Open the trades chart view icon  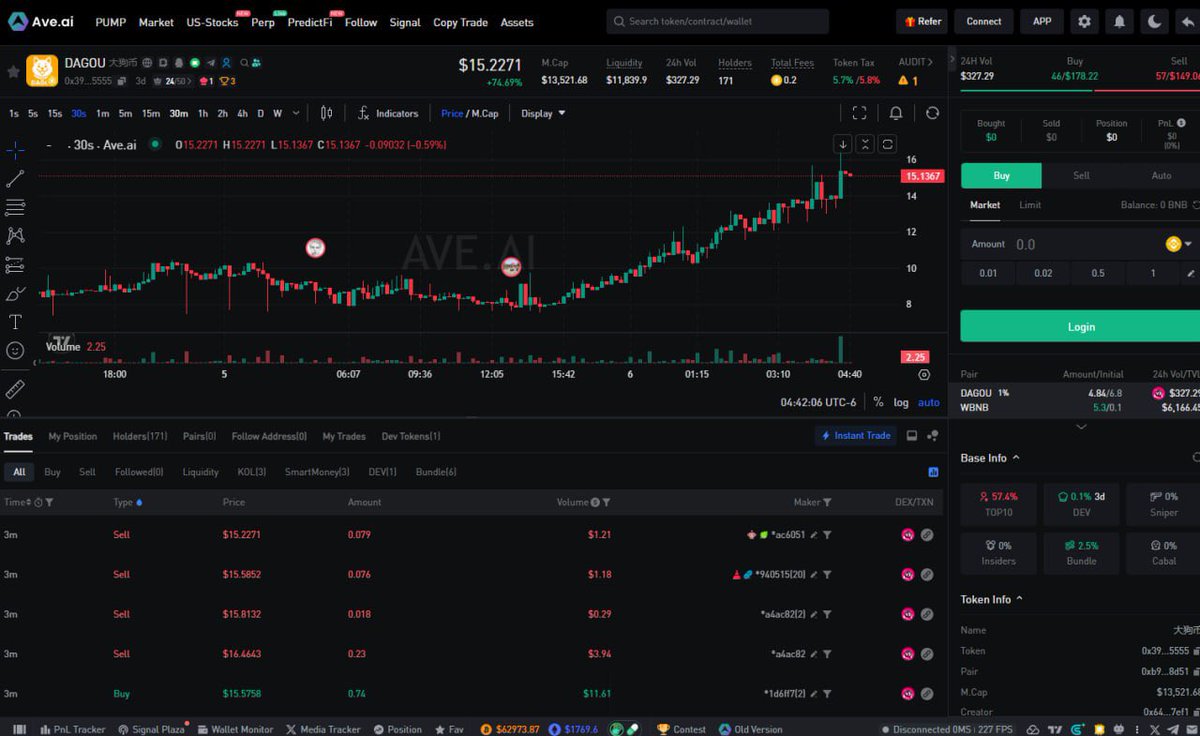933,471
